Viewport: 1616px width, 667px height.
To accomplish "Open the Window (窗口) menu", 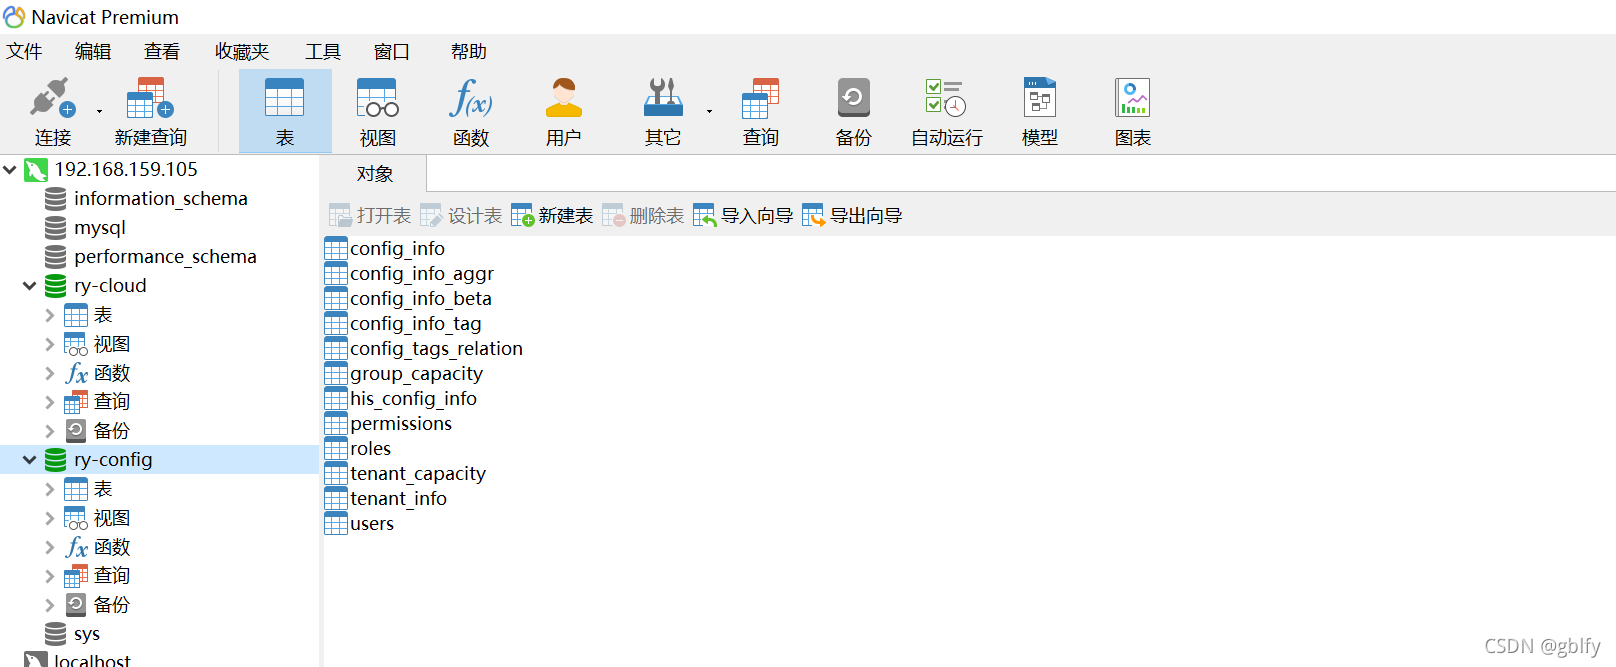I will point(392,51).
